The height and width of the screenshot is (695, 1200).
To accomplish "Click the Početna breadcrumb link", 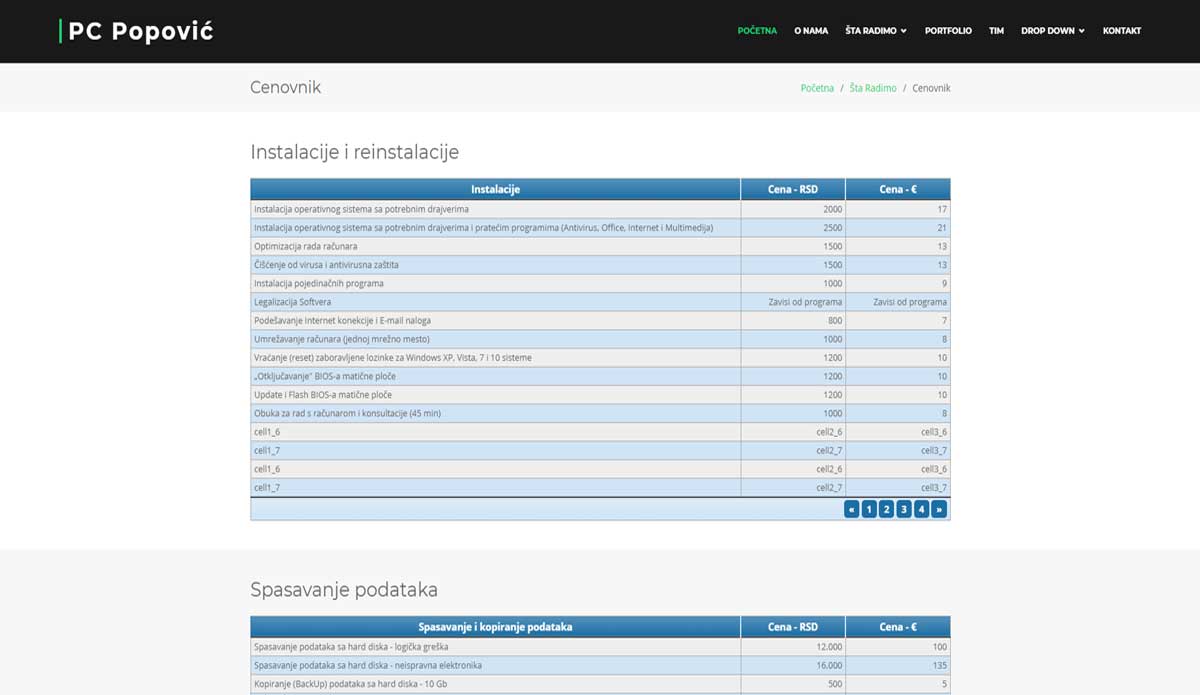I will pos(817,88).
